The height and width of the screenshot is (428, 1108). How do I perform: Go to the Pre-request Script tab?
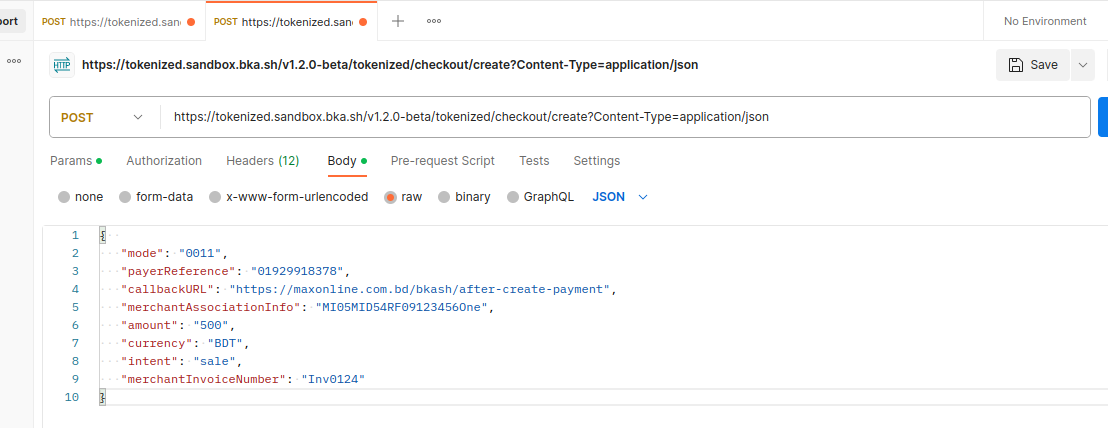click(x=442, y=161)
